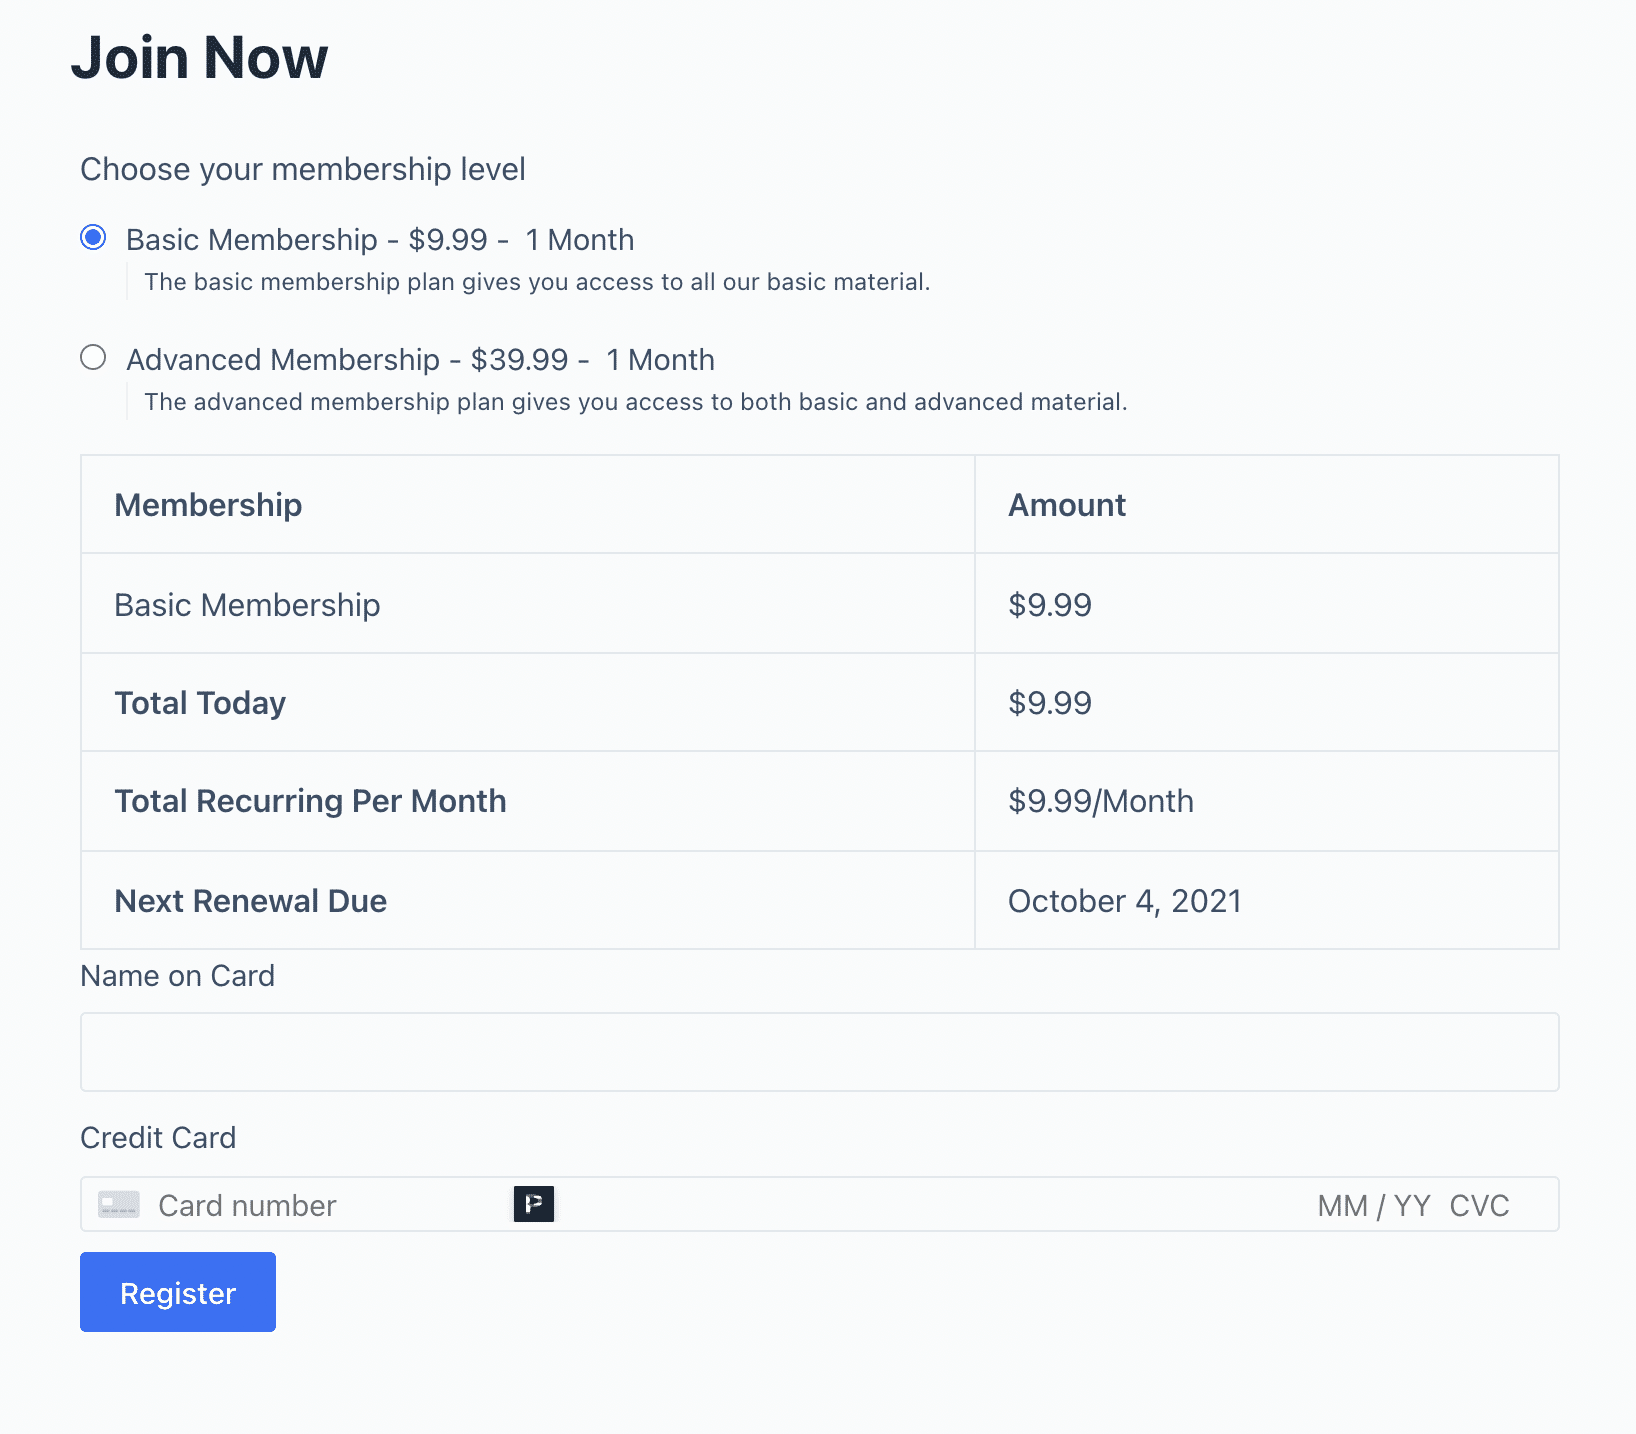Click the Membership column header
The image size is (1636, 1434).
click(x=208, y=504)
